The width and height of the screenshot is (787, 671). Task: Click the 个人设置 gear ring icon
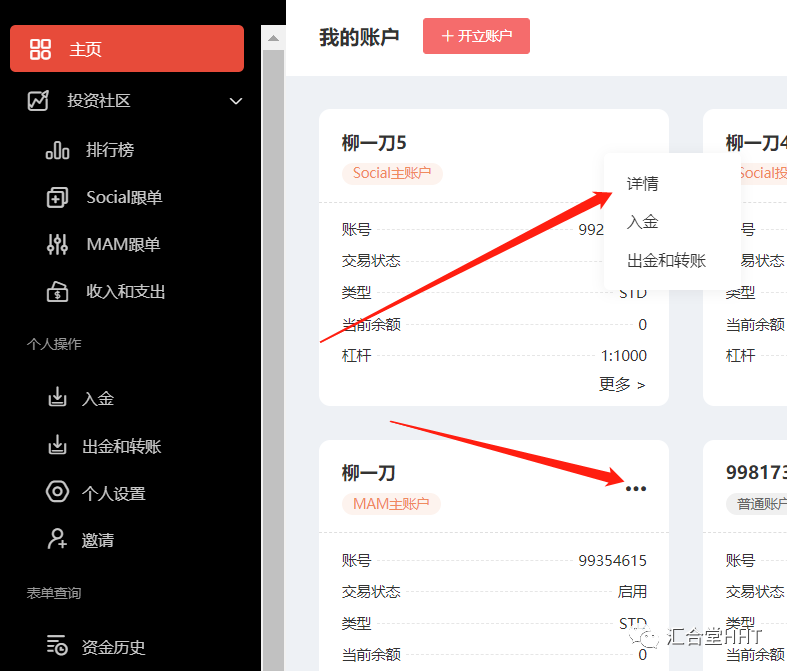point(57,491)
